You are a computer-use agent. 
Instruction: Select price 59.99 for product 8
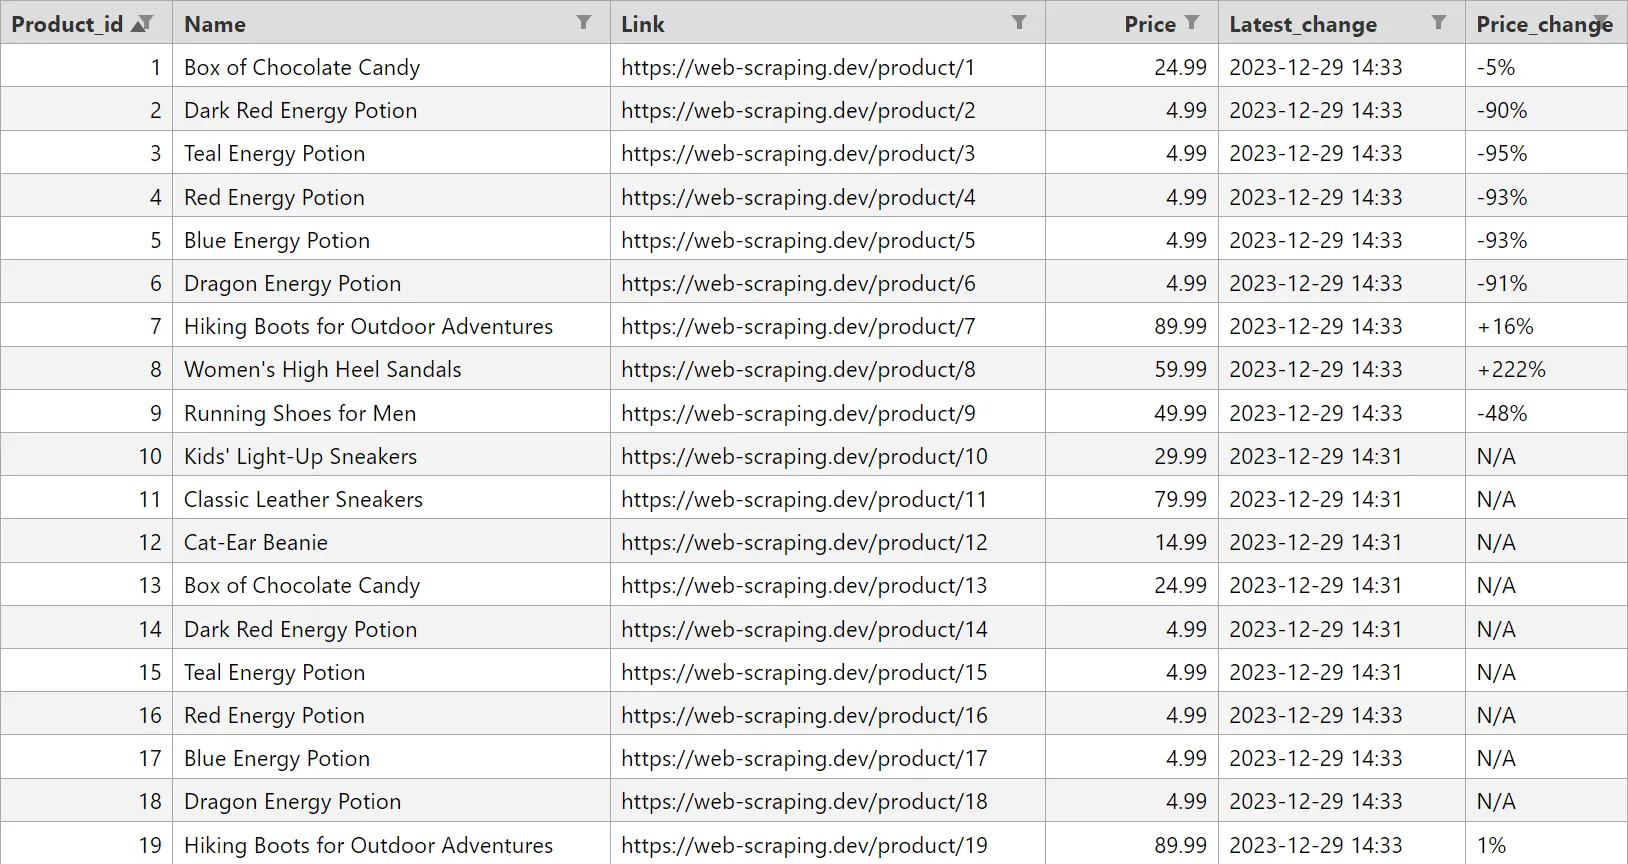(x=1132, y=369)
